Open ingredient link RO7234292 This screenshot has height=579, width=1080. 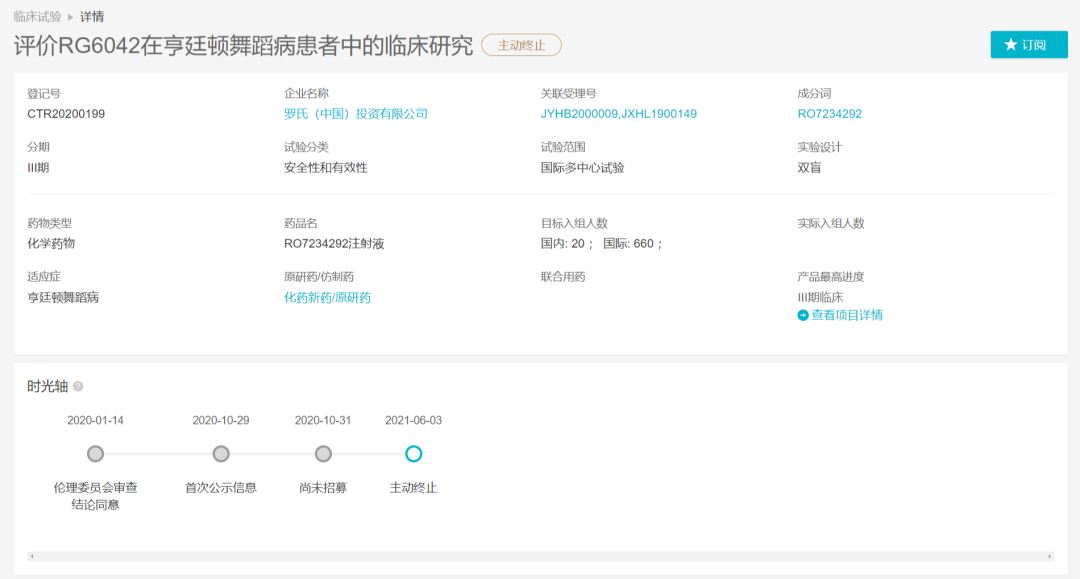829,114
